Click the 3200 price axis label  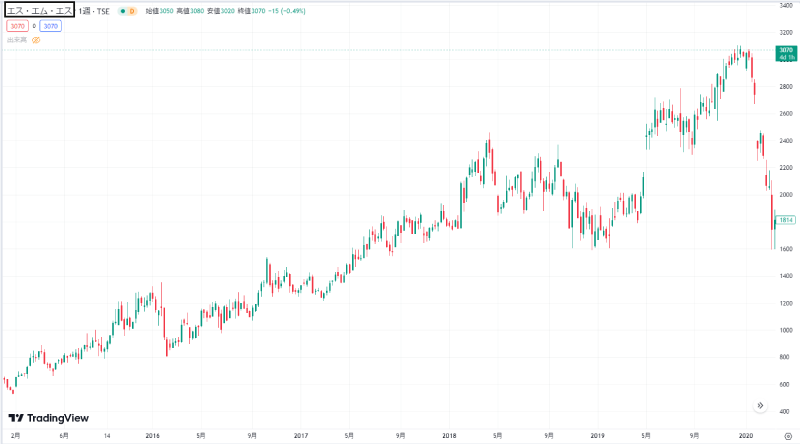click(x=786, y=32)
